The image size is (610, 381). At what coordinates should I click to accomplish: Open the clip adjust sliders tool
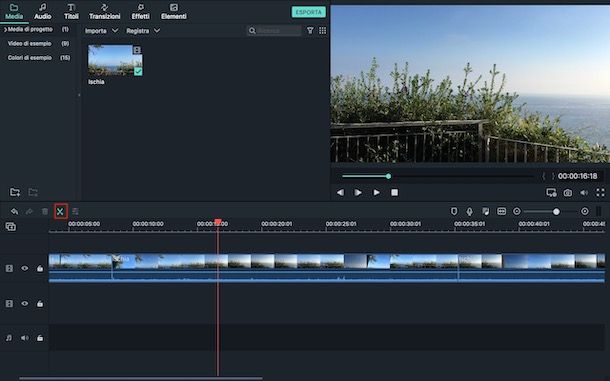click(x=75, y=211)
